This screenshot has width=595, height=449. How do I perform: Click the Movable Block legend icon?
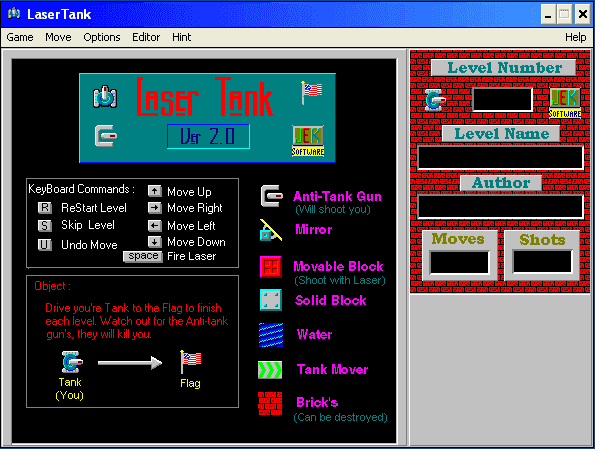pos(271,267)
